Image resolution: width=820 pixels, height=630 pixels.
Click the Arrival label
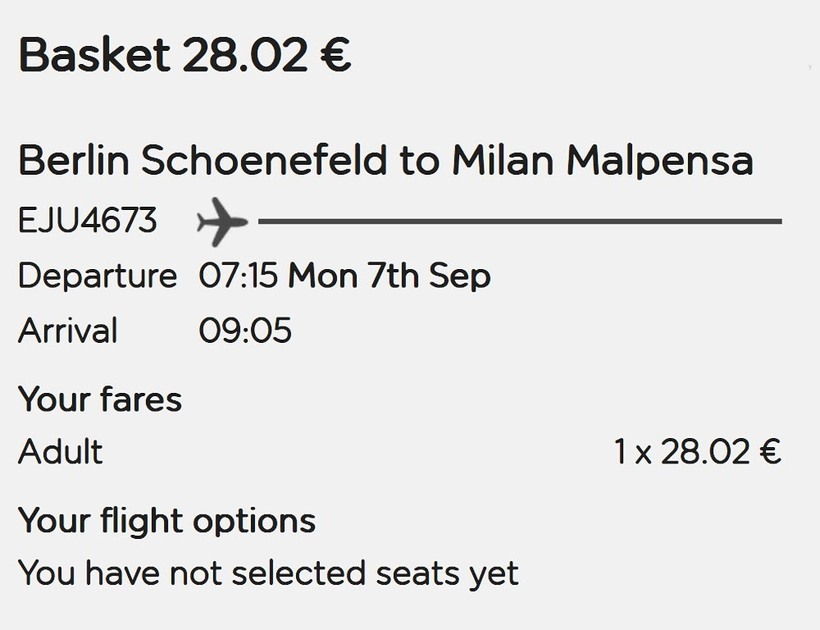tap(68, 331)
